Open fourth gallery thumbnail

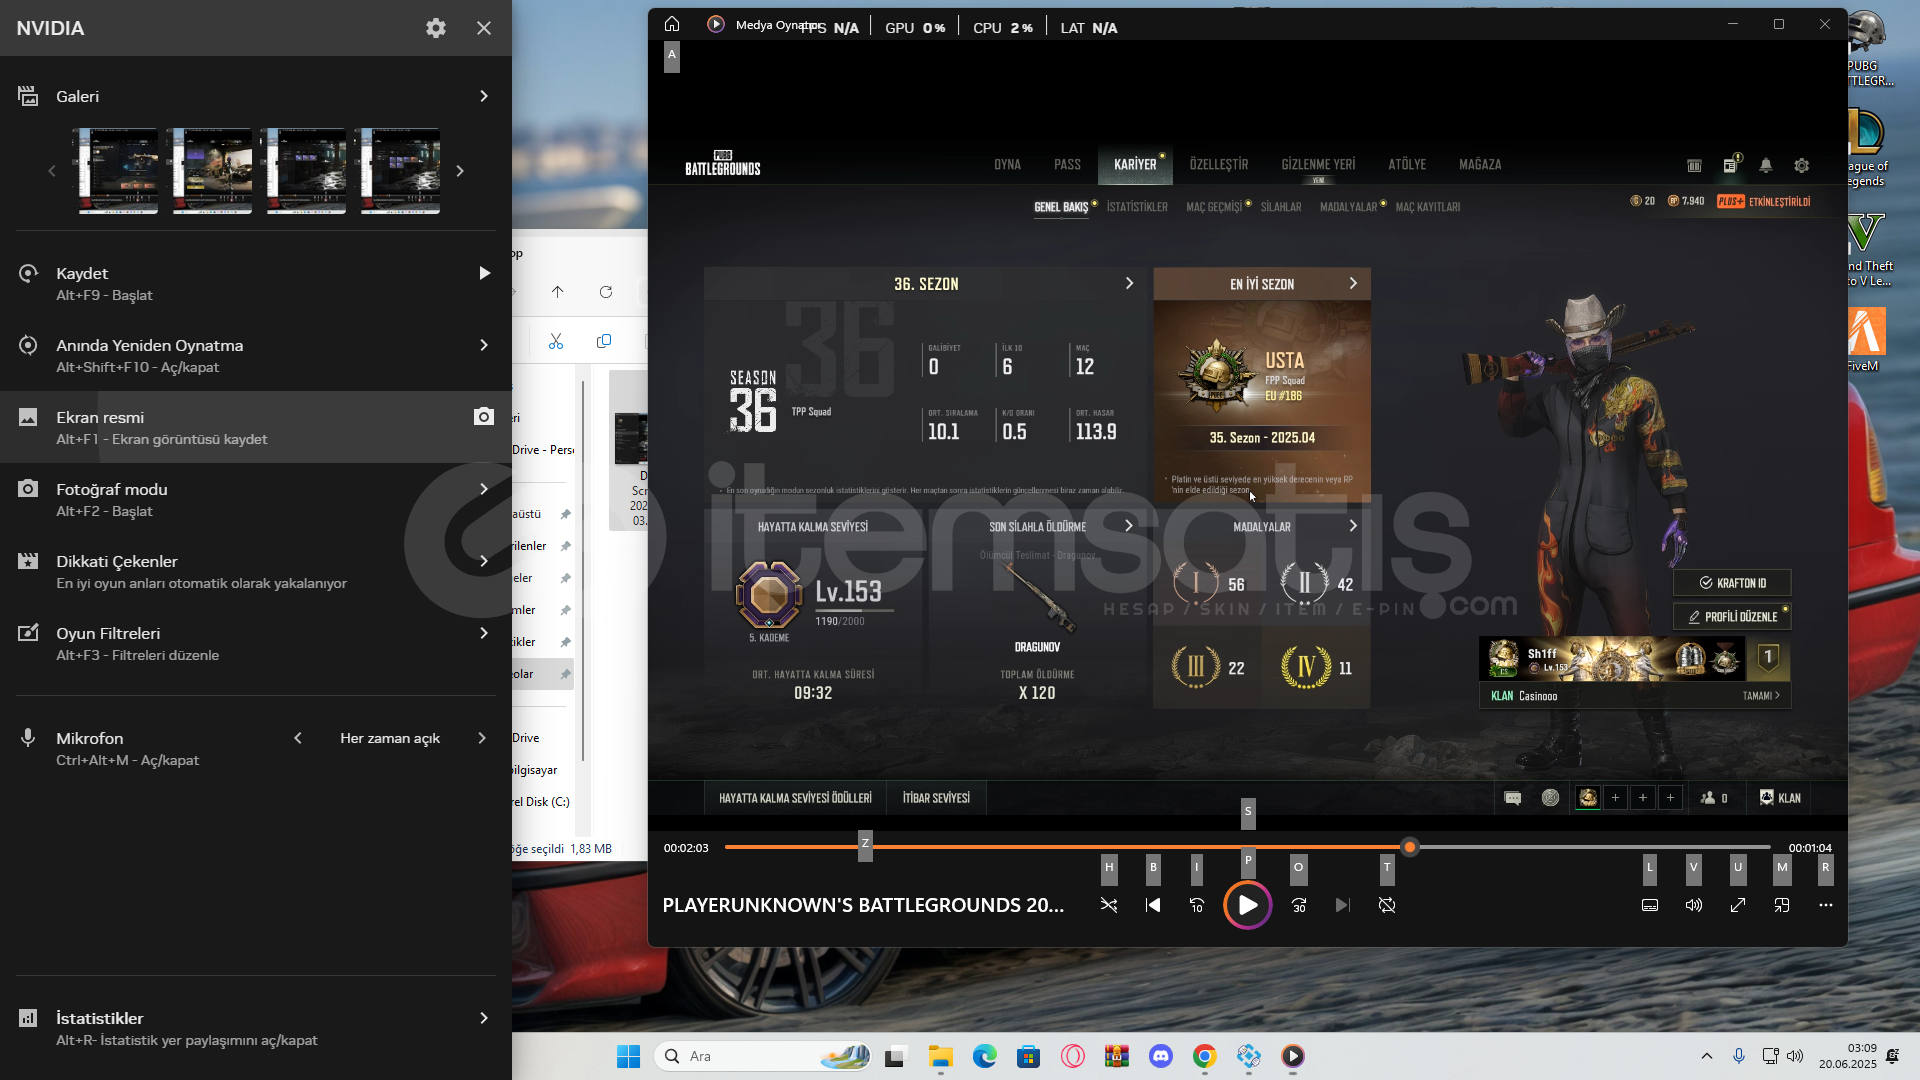400,171
